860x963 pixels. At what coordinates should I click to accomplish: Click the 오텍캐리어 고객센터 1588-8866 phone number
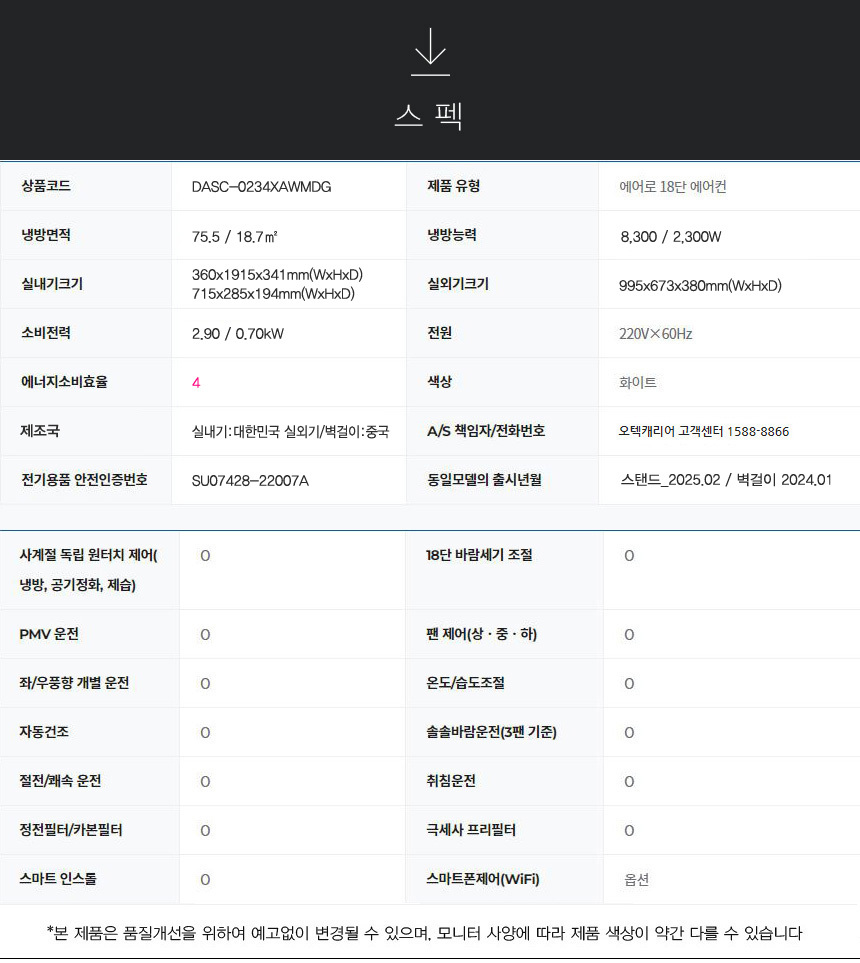coord(703,432)
